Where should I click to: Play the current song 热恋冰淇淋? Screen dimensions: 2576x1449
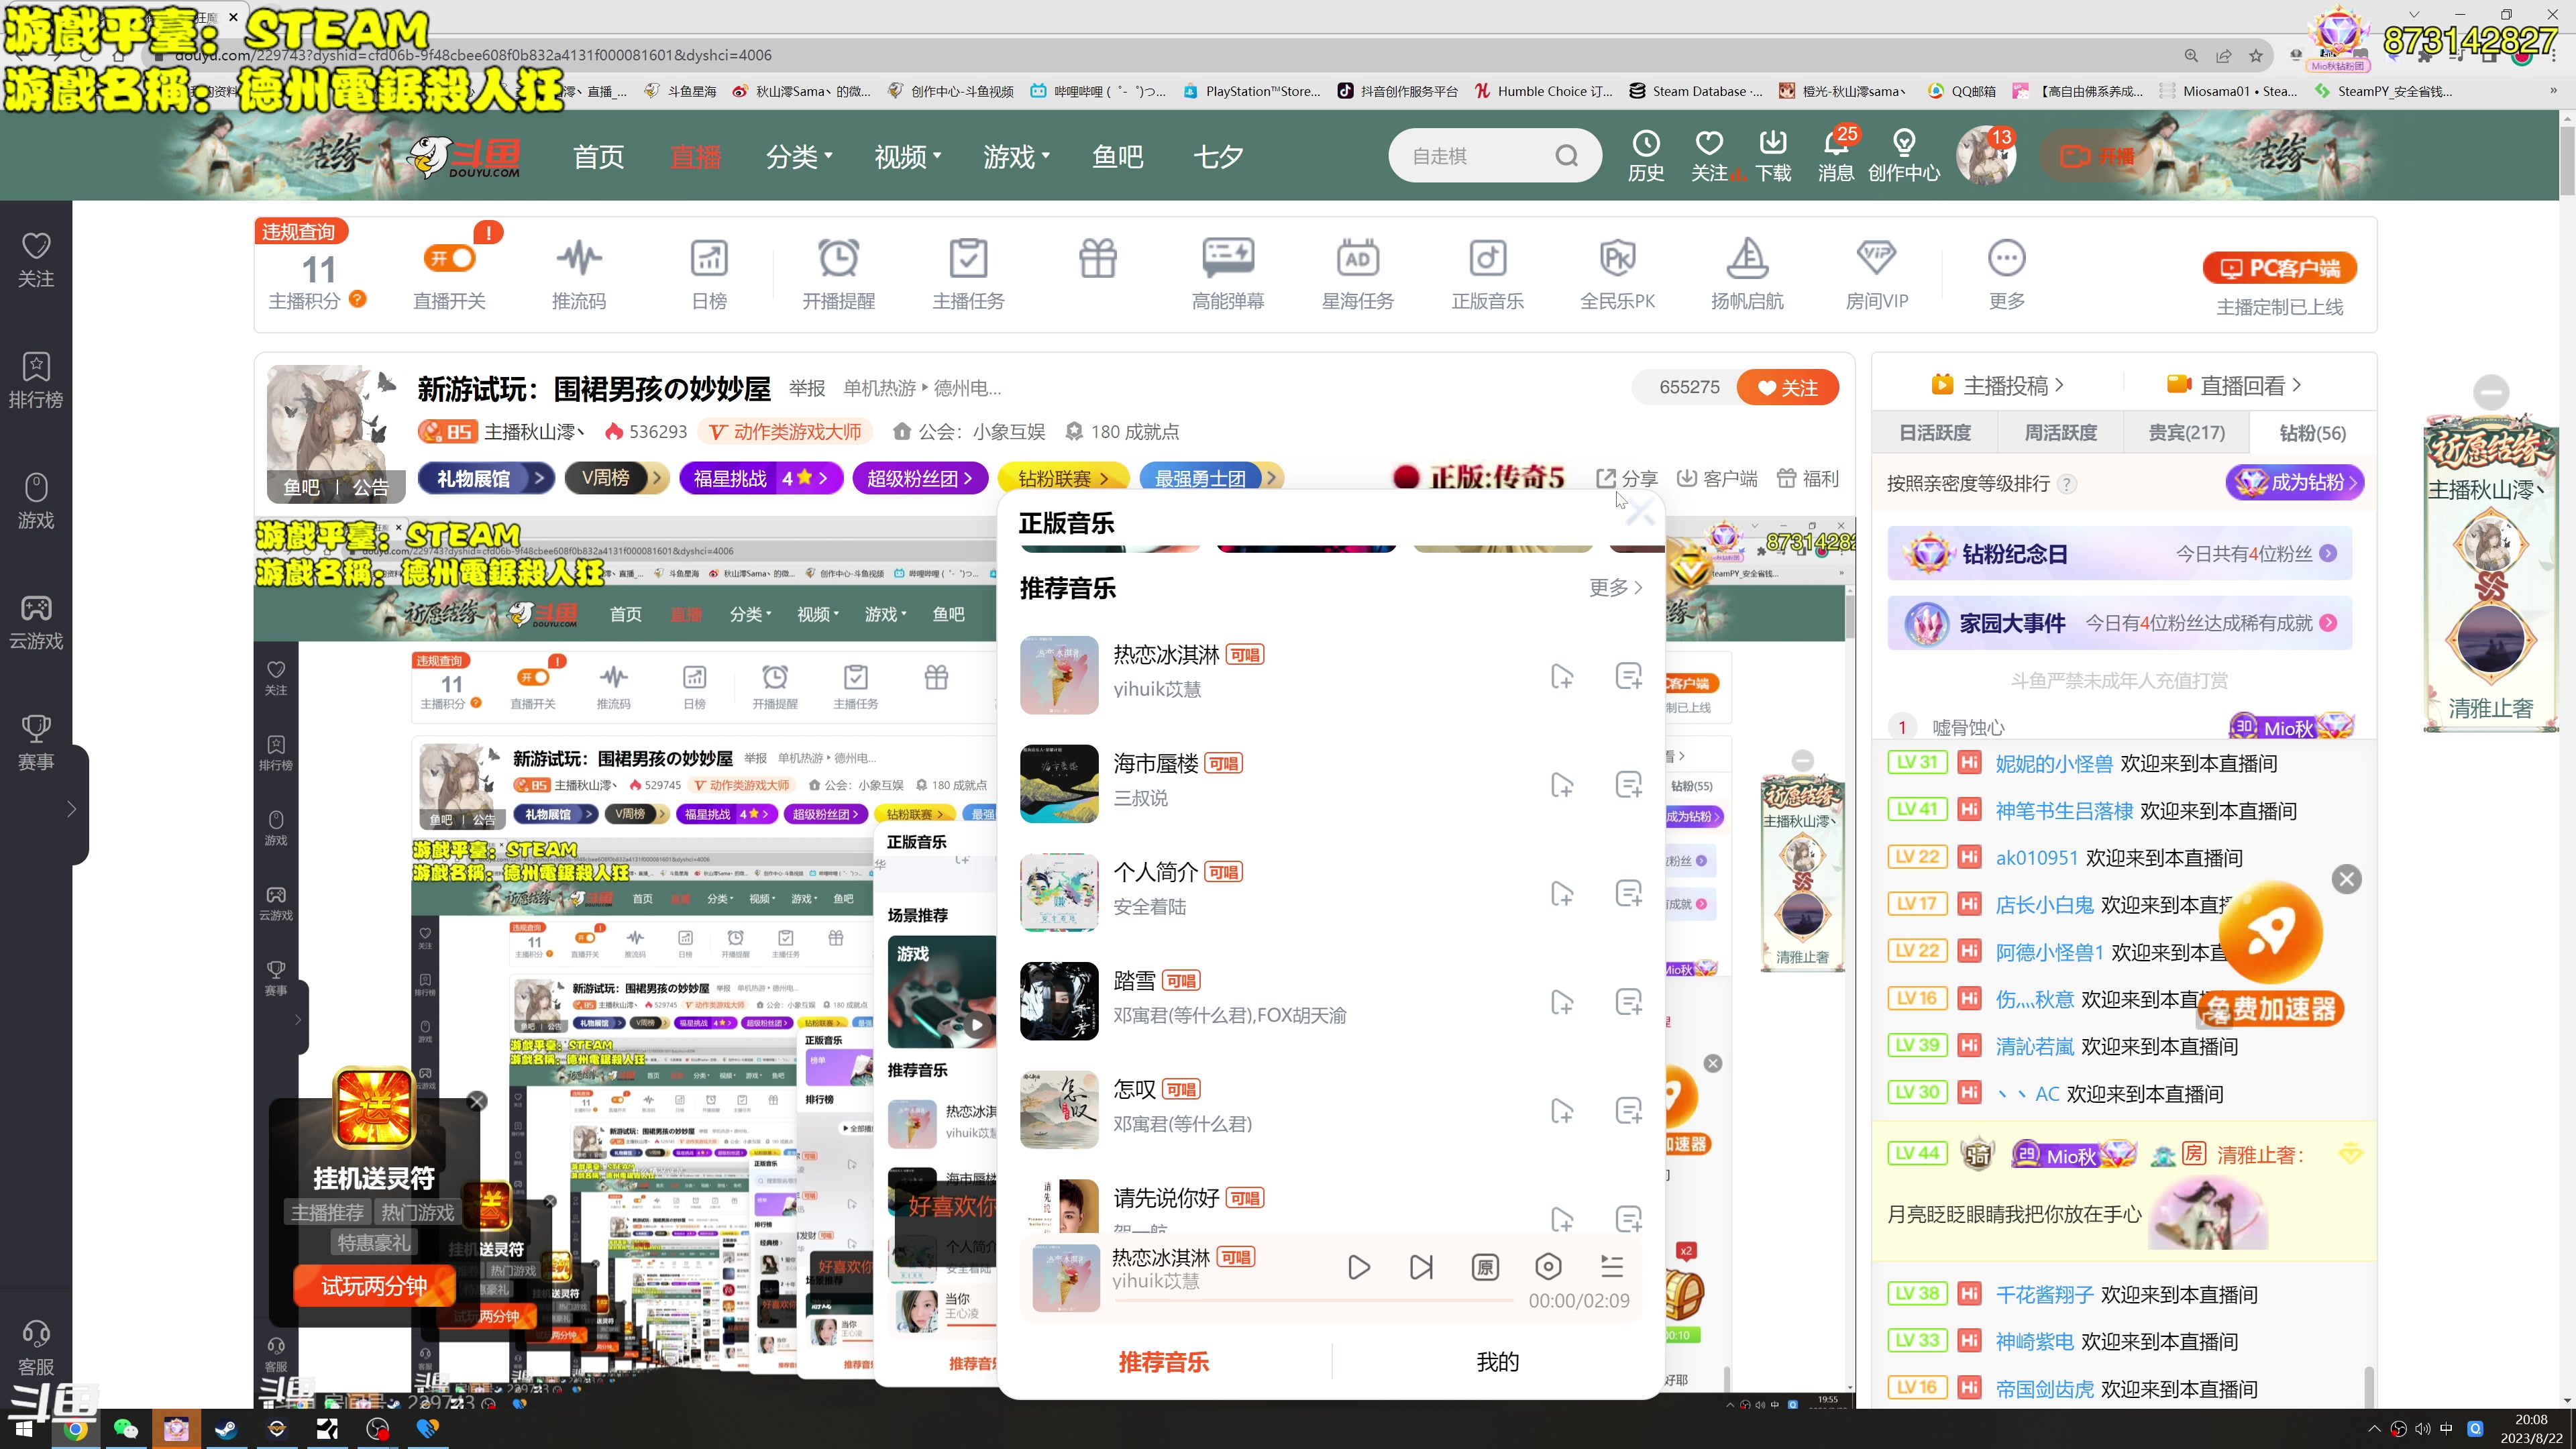(1358, 1267)
